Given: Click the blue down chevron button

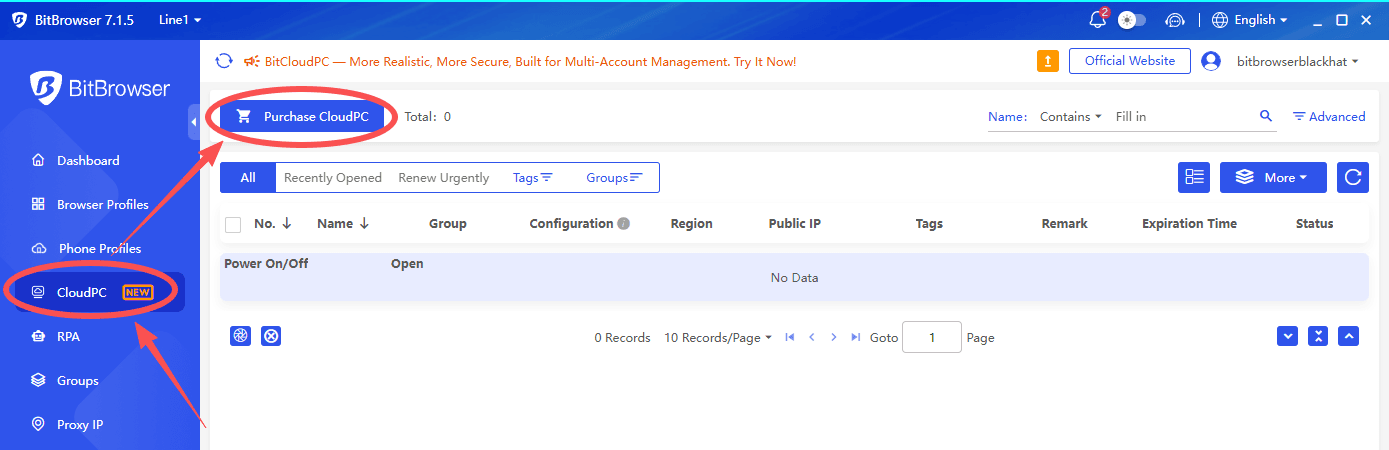Looking at the screenshot, I should (1288, 336).
